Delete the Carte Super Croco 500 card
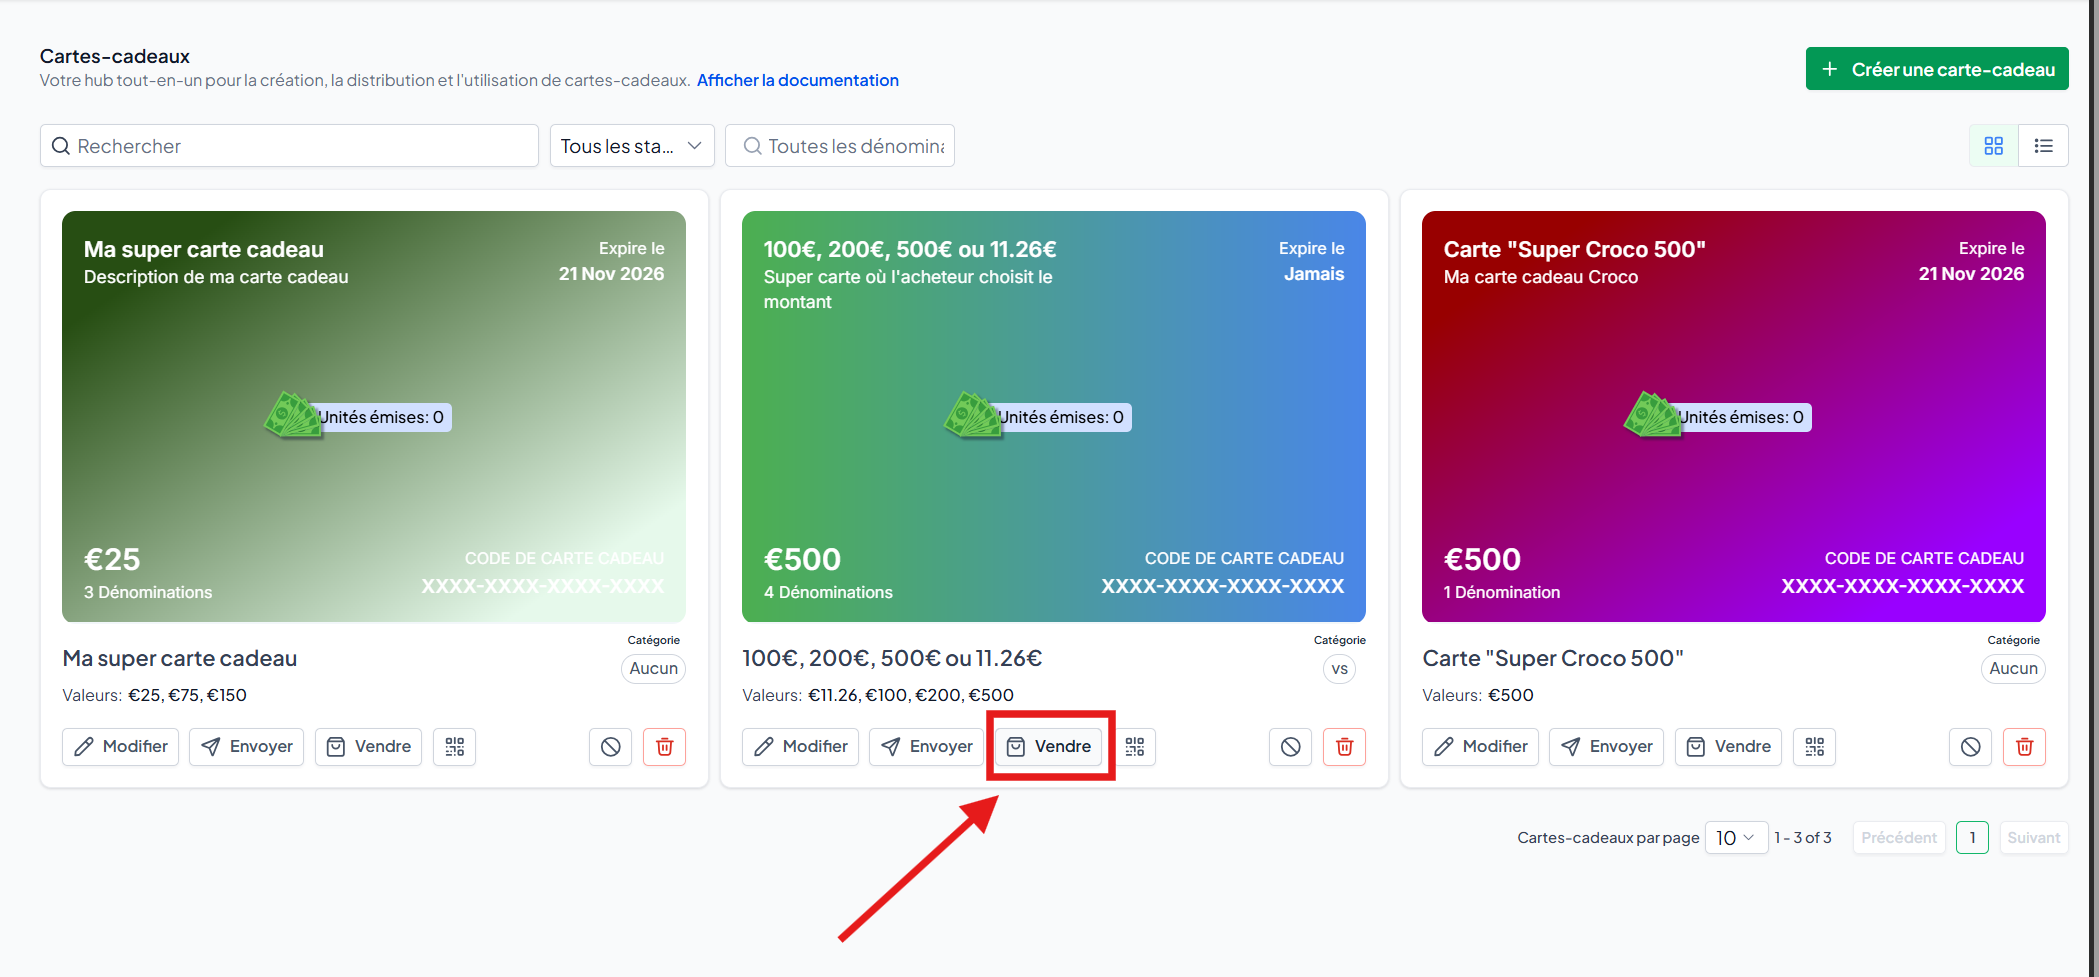Screen dimensions: 2099x977 point(2024,747)
